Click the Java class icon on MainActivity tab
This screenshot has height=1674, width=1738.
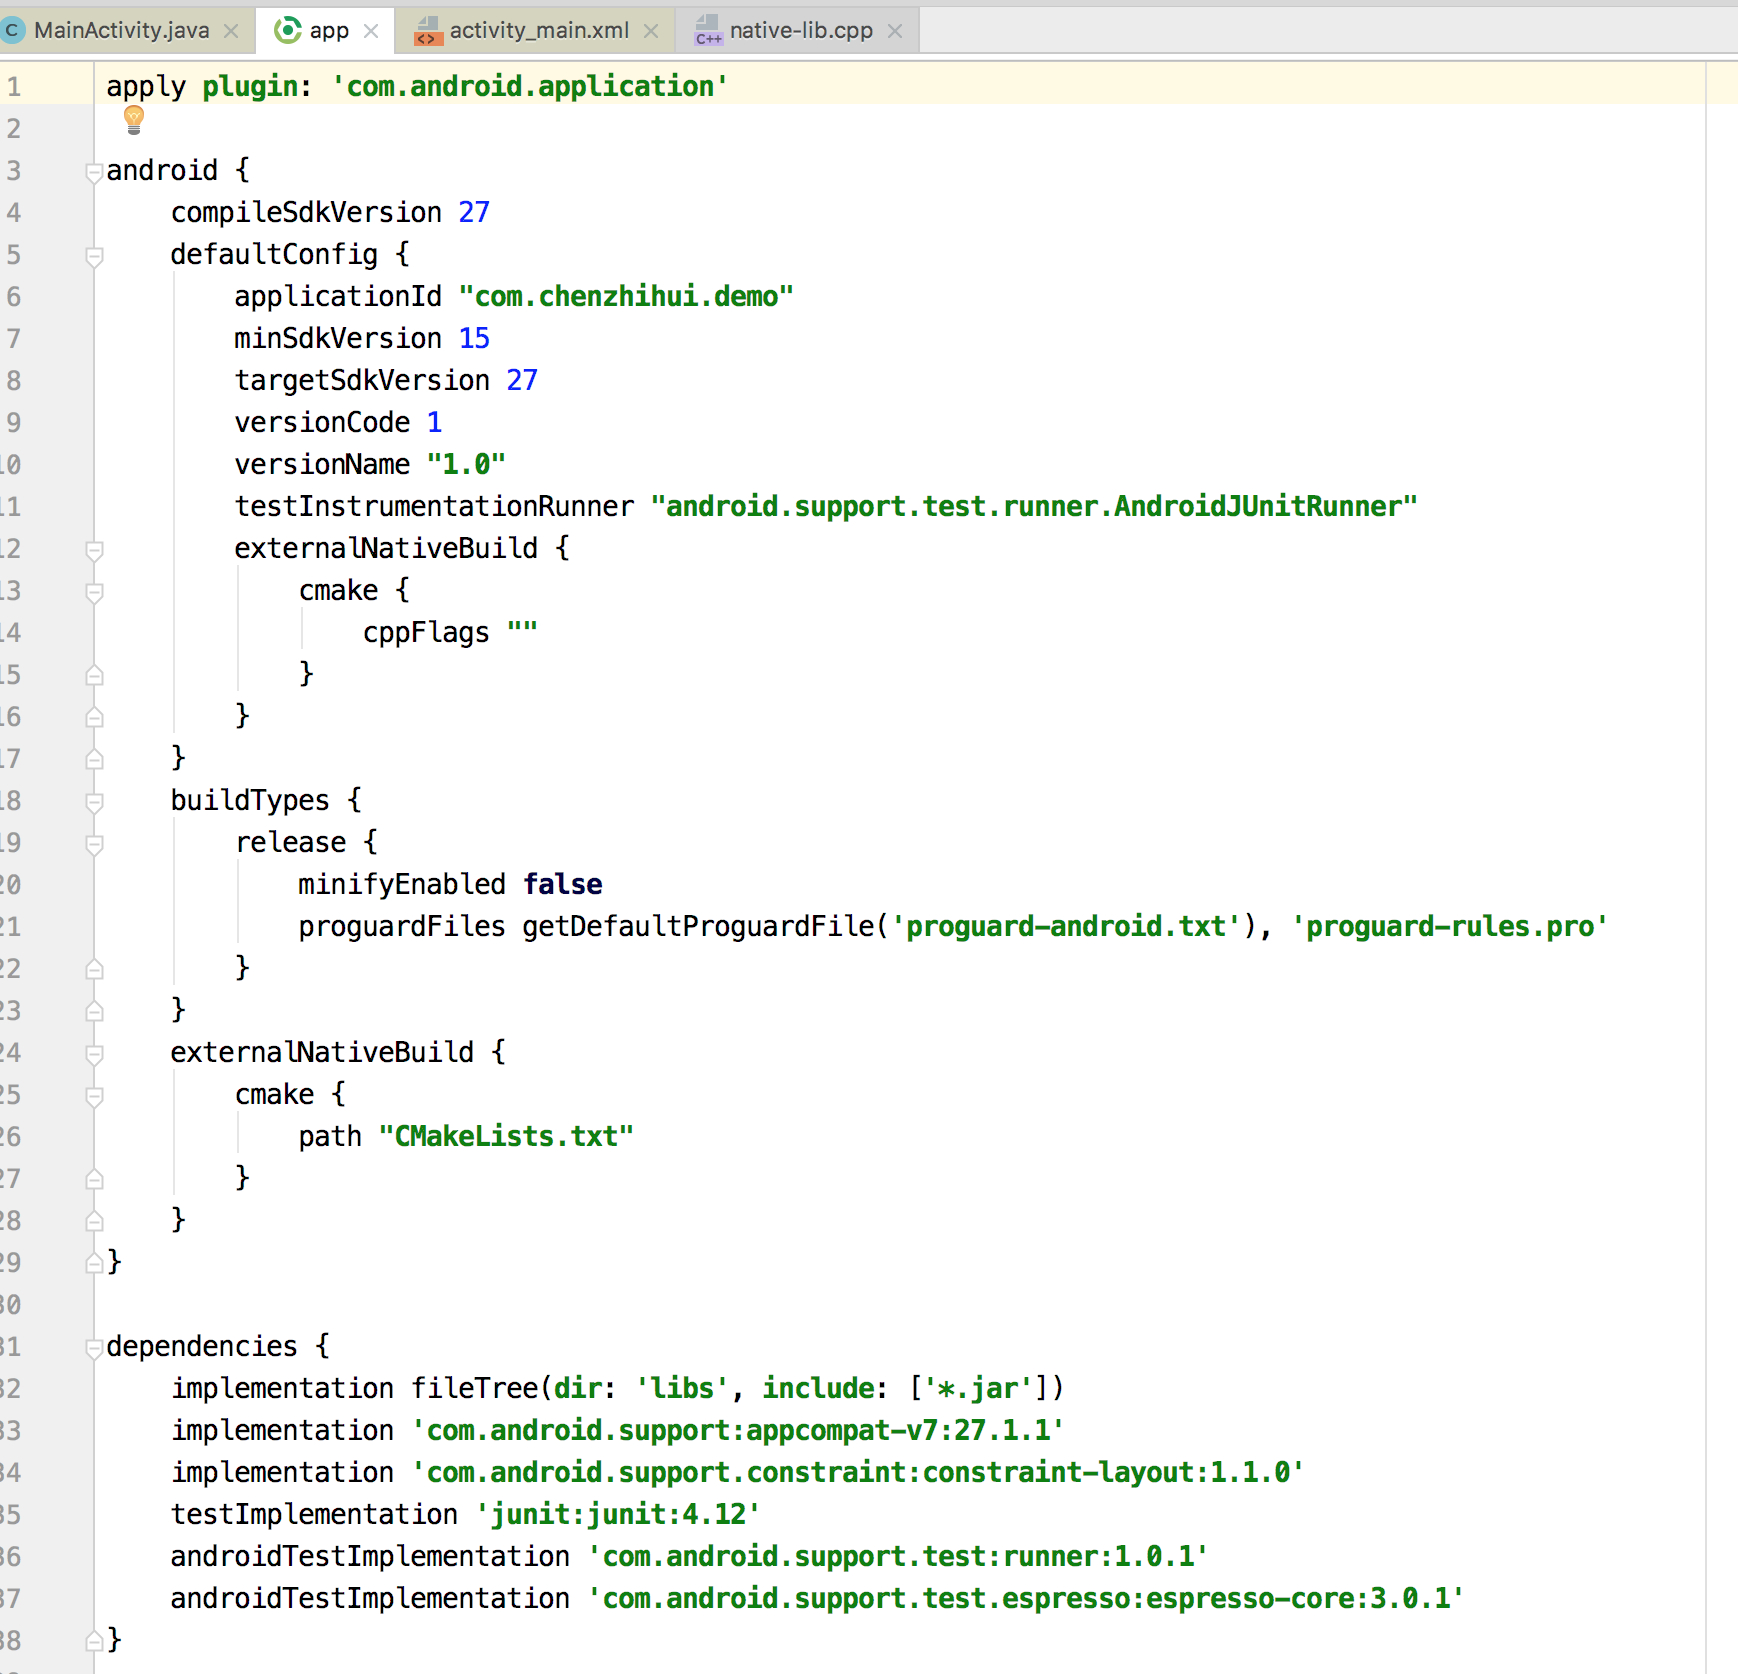point(13,30)
